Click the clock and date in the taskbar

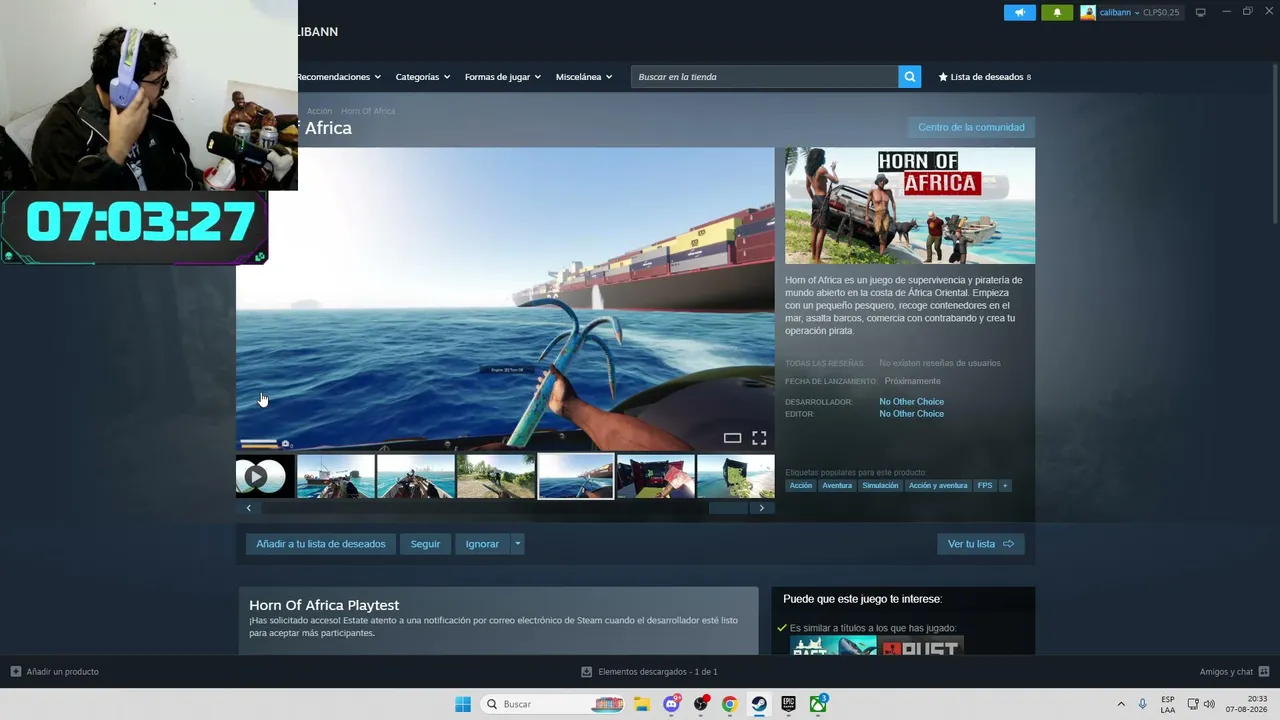pyautogui.click(x=1247, y=704)
